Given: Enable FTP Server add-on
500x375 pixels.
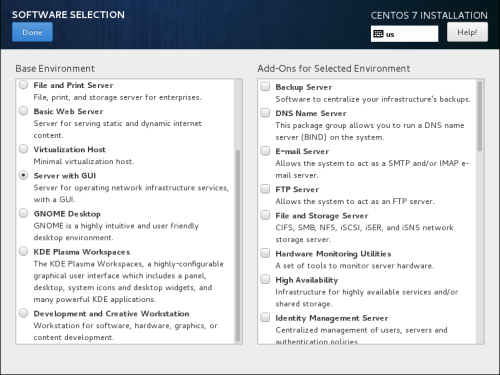Looking at the screenshot, I should tap(265, 189).
